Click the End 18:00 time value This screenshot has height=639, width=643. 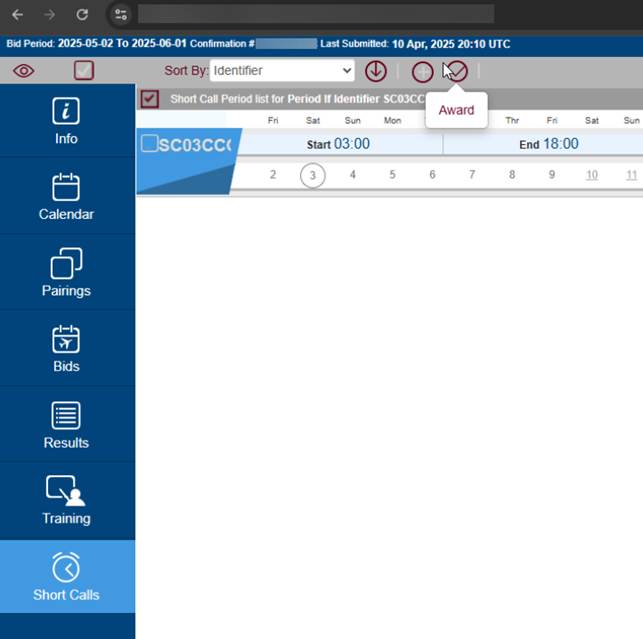(561, 144)
